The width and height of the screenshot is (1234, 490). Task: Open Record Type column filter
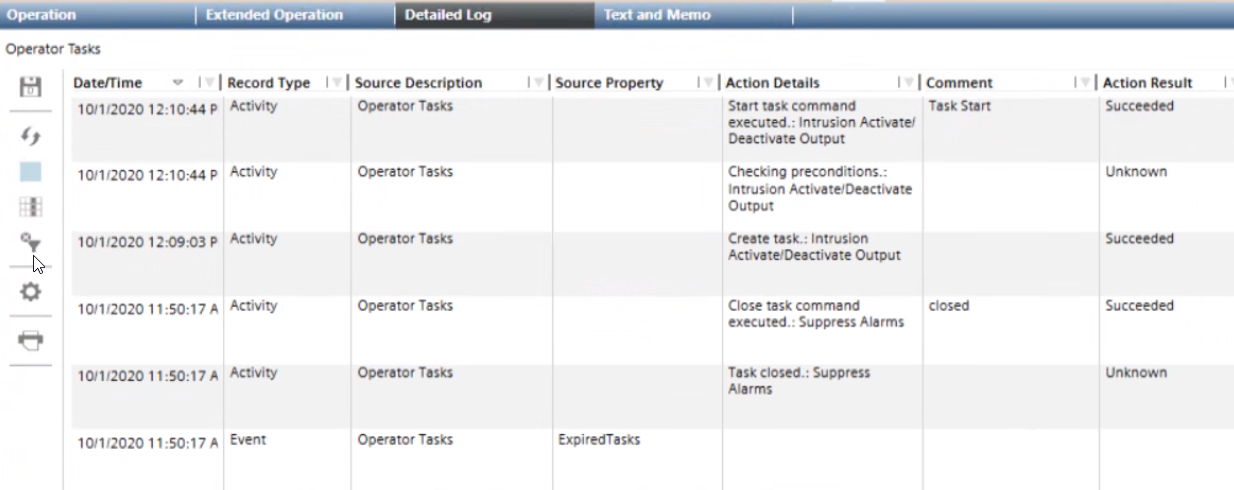(337, 83)
